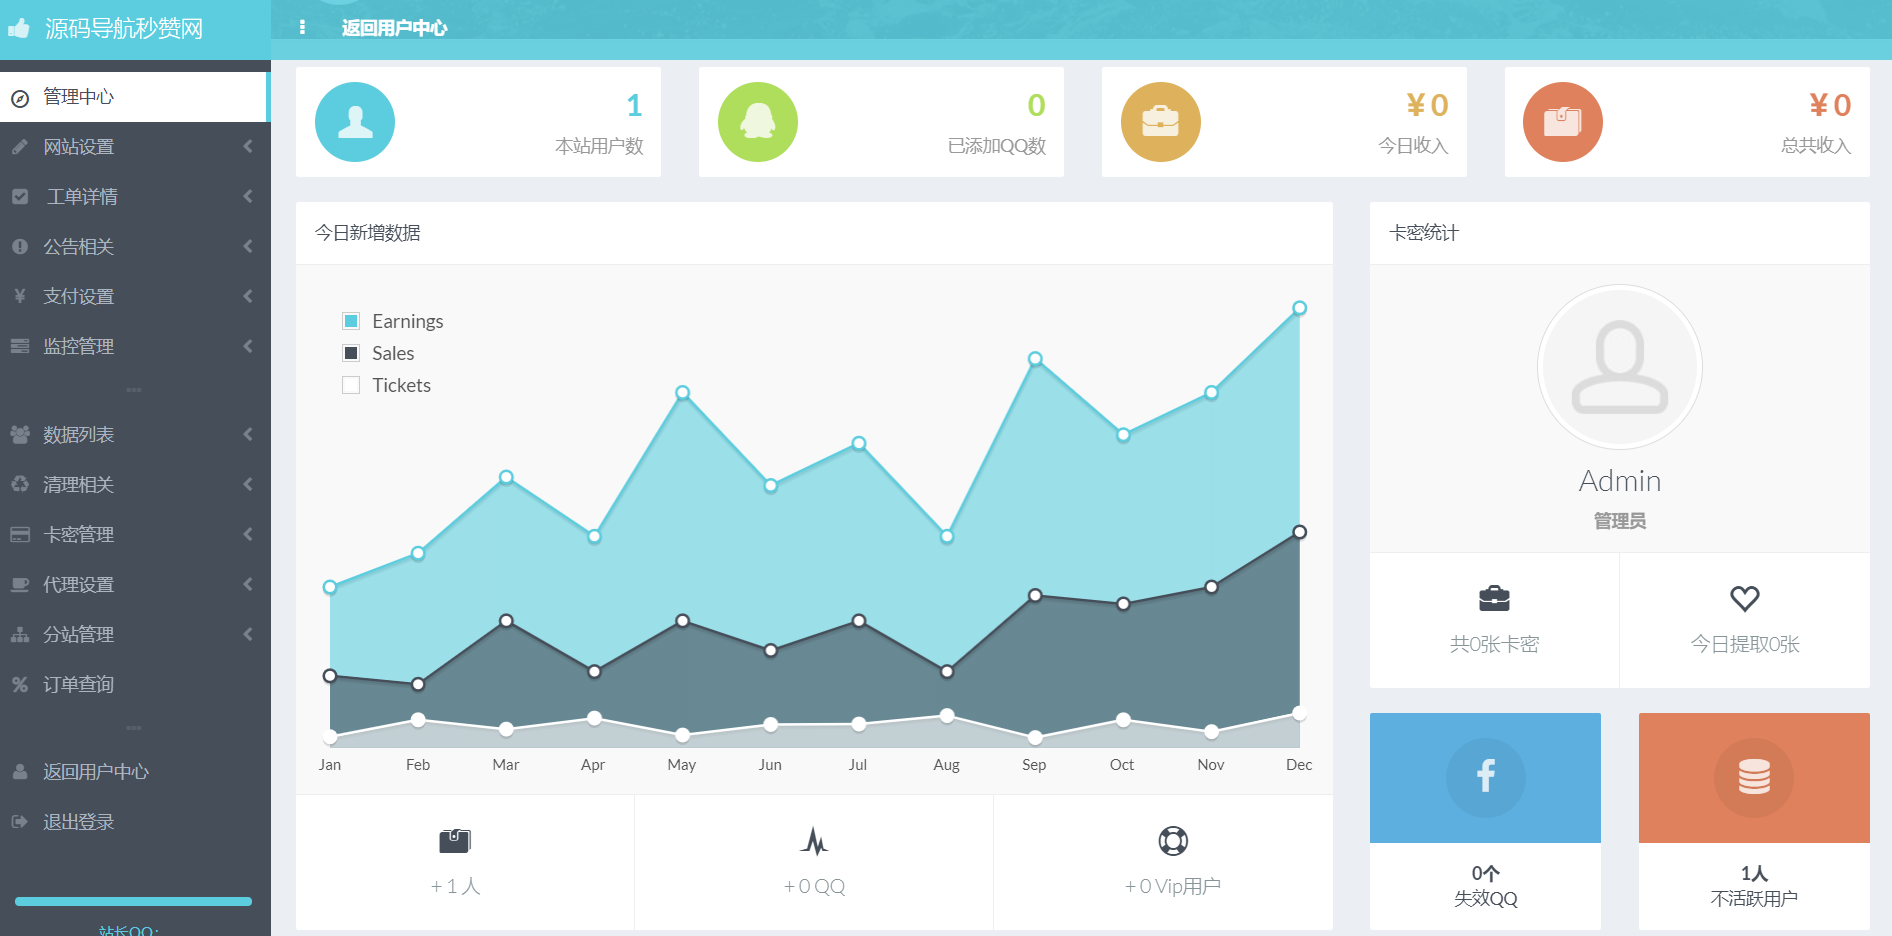Expand the 卡密管理 sidebar menu
The width and height of the screenshot is (1892, 936).
click(135, 535)
